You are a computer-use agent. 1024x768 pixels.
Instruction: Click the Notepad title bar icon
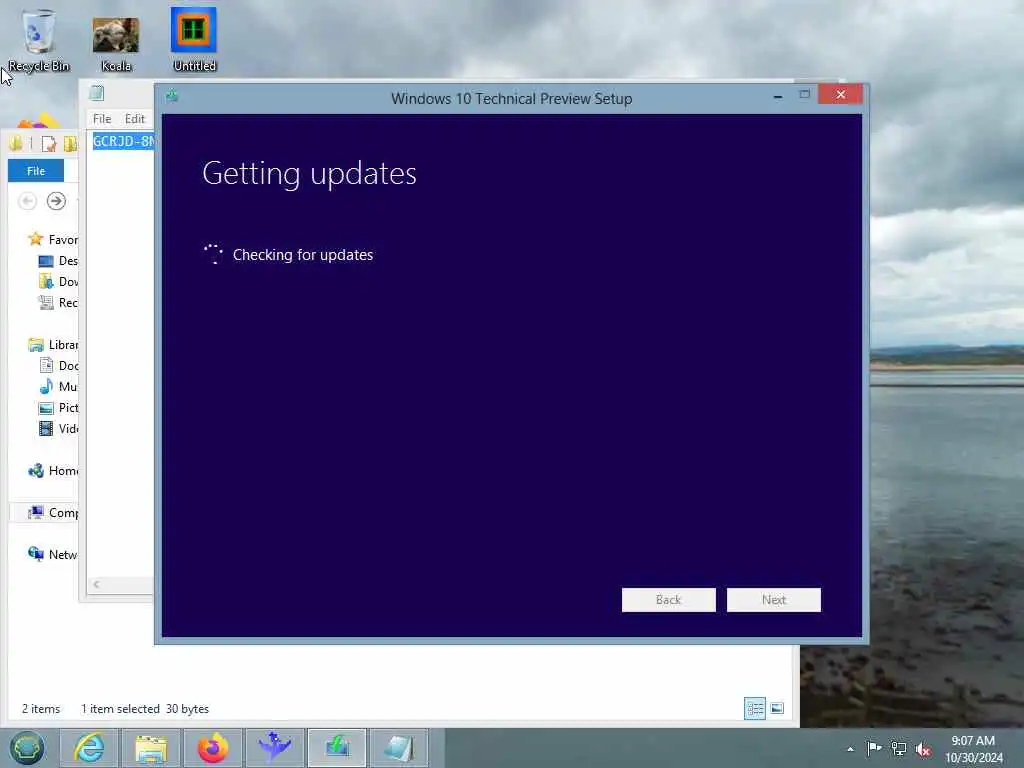pos(97,93)
